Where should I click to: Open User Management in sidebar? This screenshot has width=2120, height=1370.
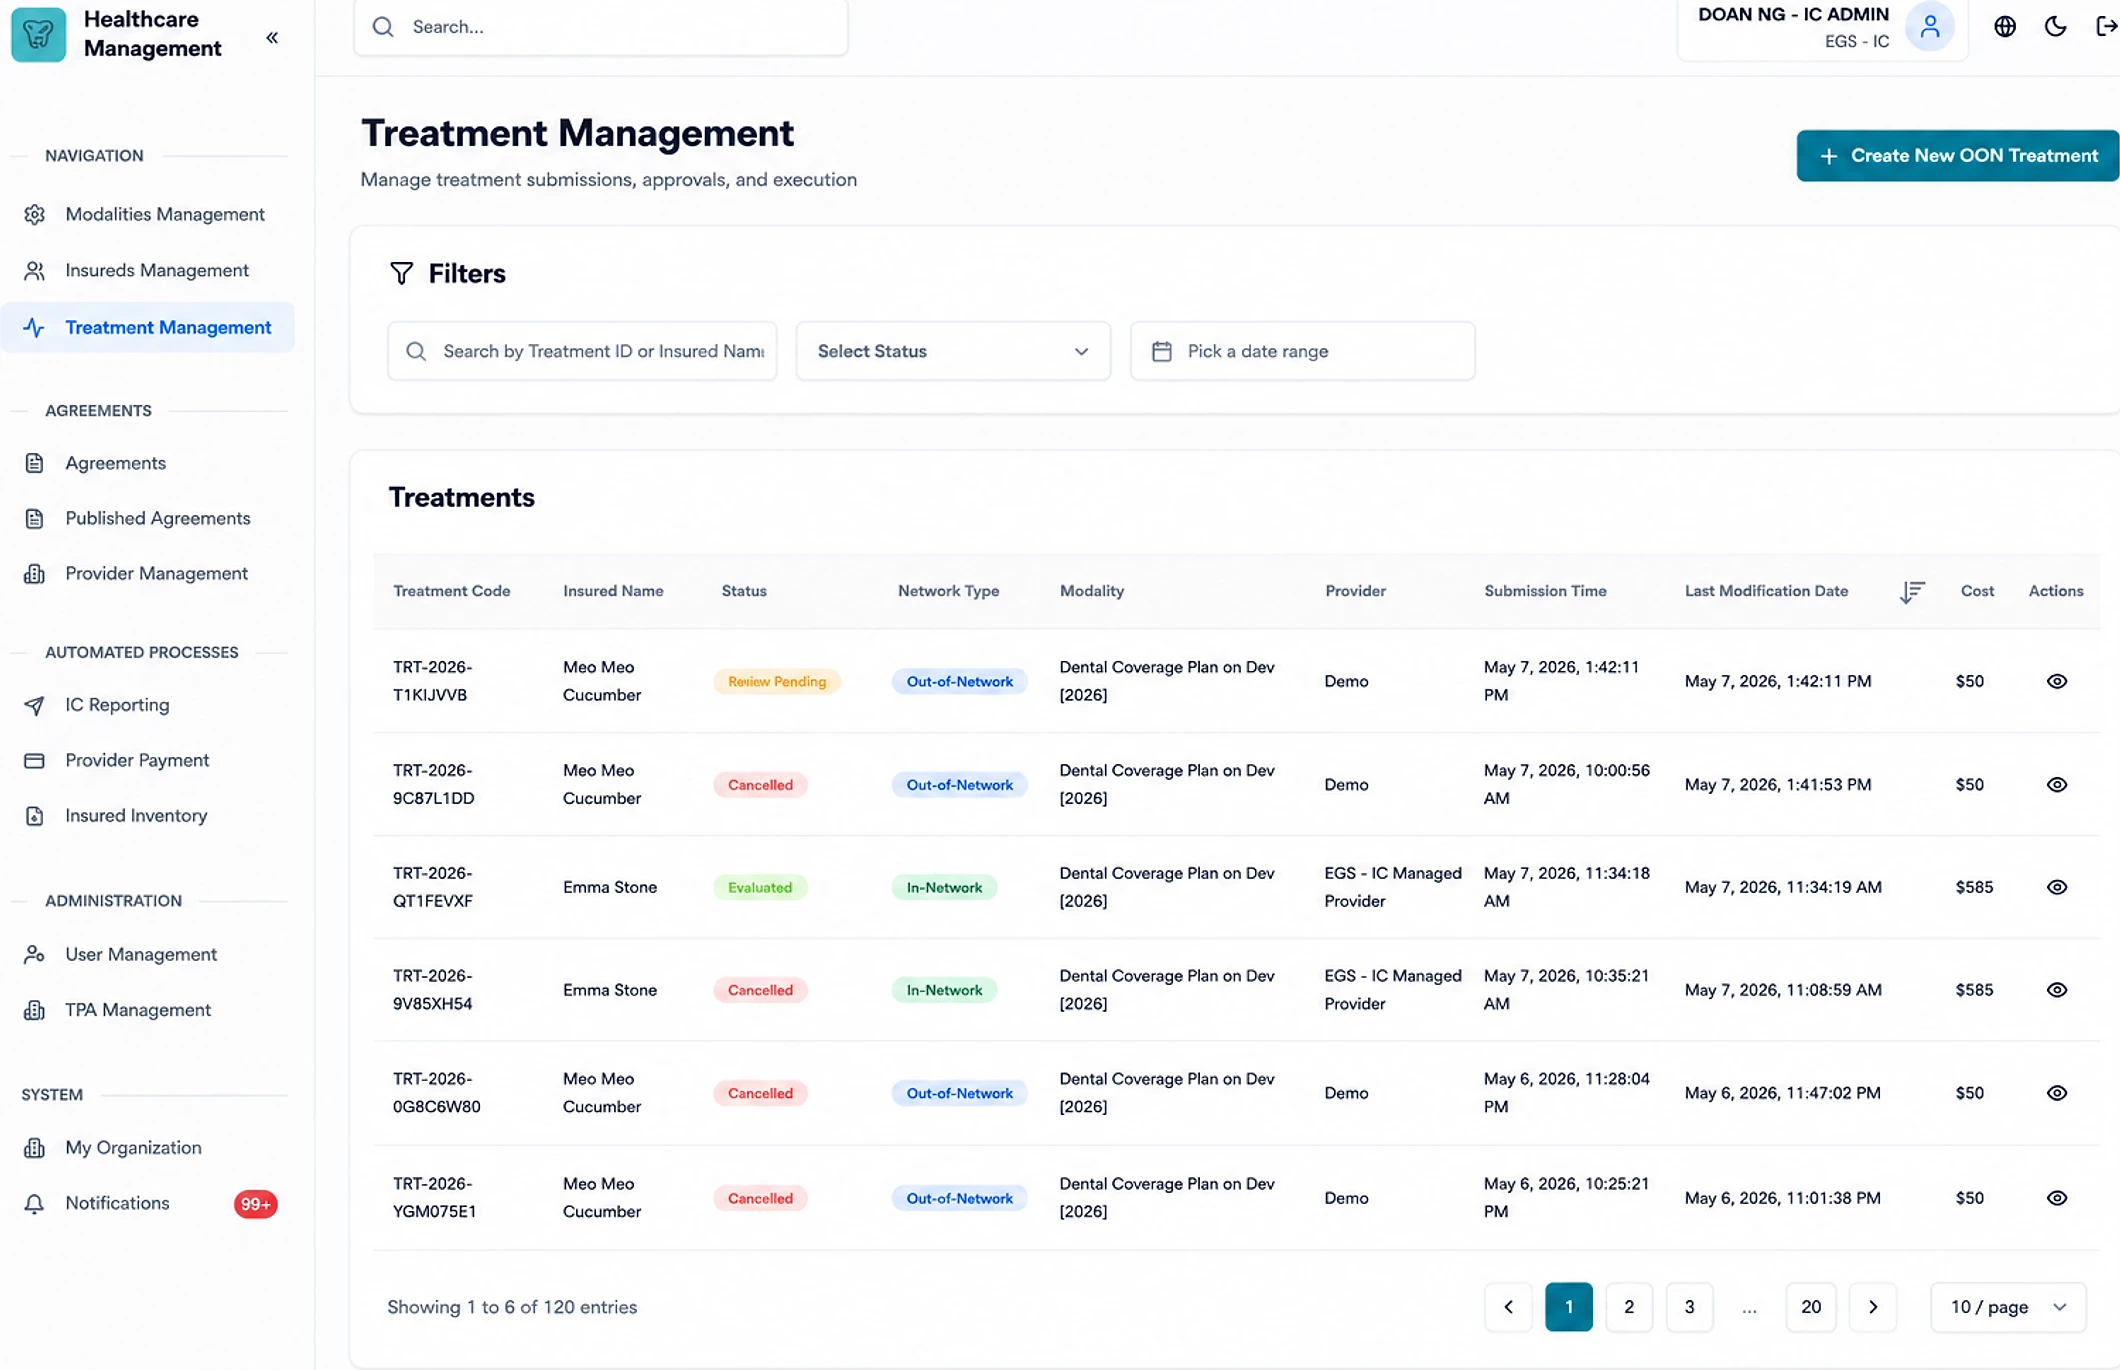(x=148, y=955)
